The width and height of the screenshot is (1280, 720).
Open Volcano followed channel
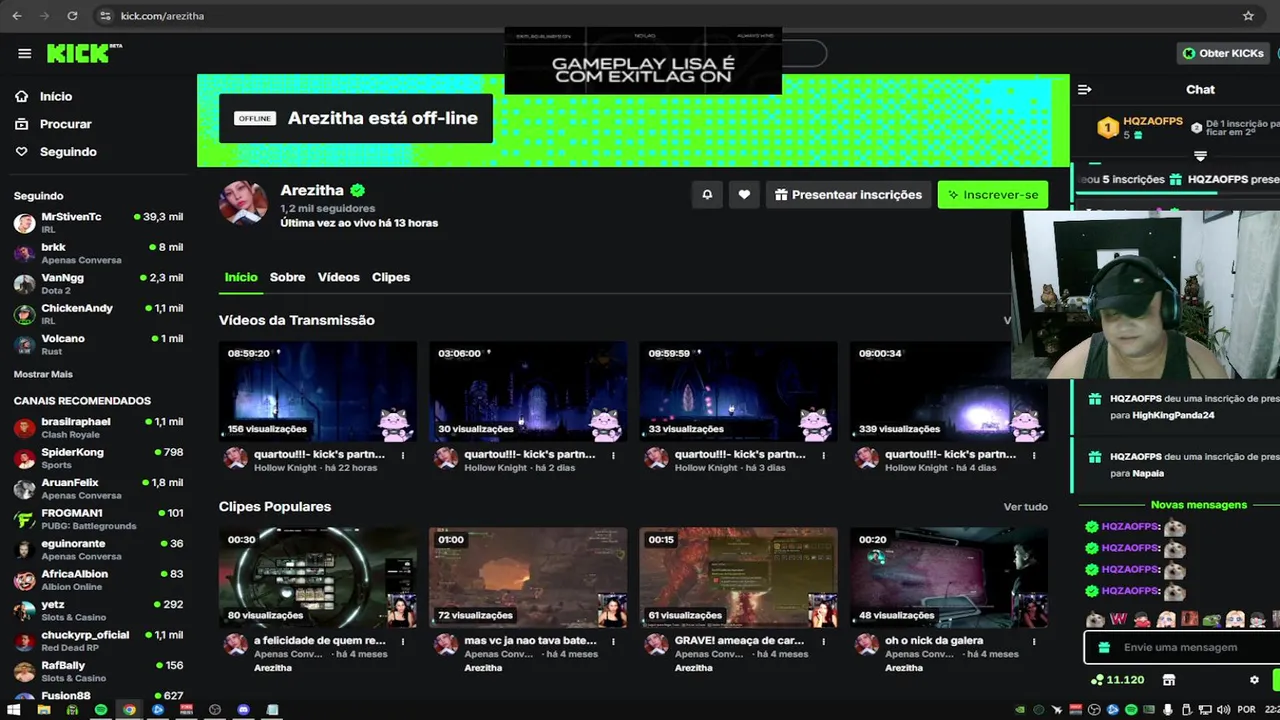click(98, 344)
